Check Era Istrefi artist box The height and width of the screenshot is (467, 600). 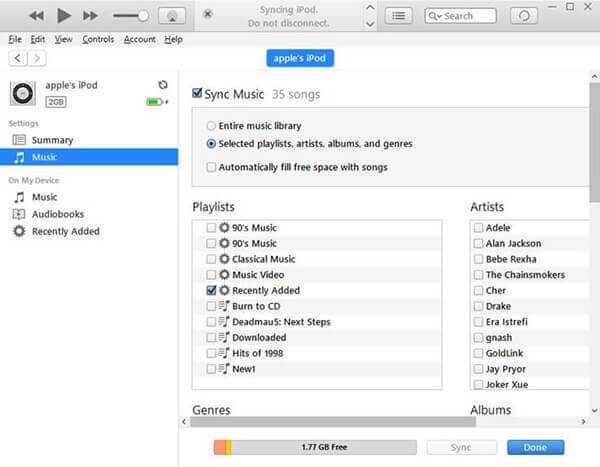coord(478,322)
